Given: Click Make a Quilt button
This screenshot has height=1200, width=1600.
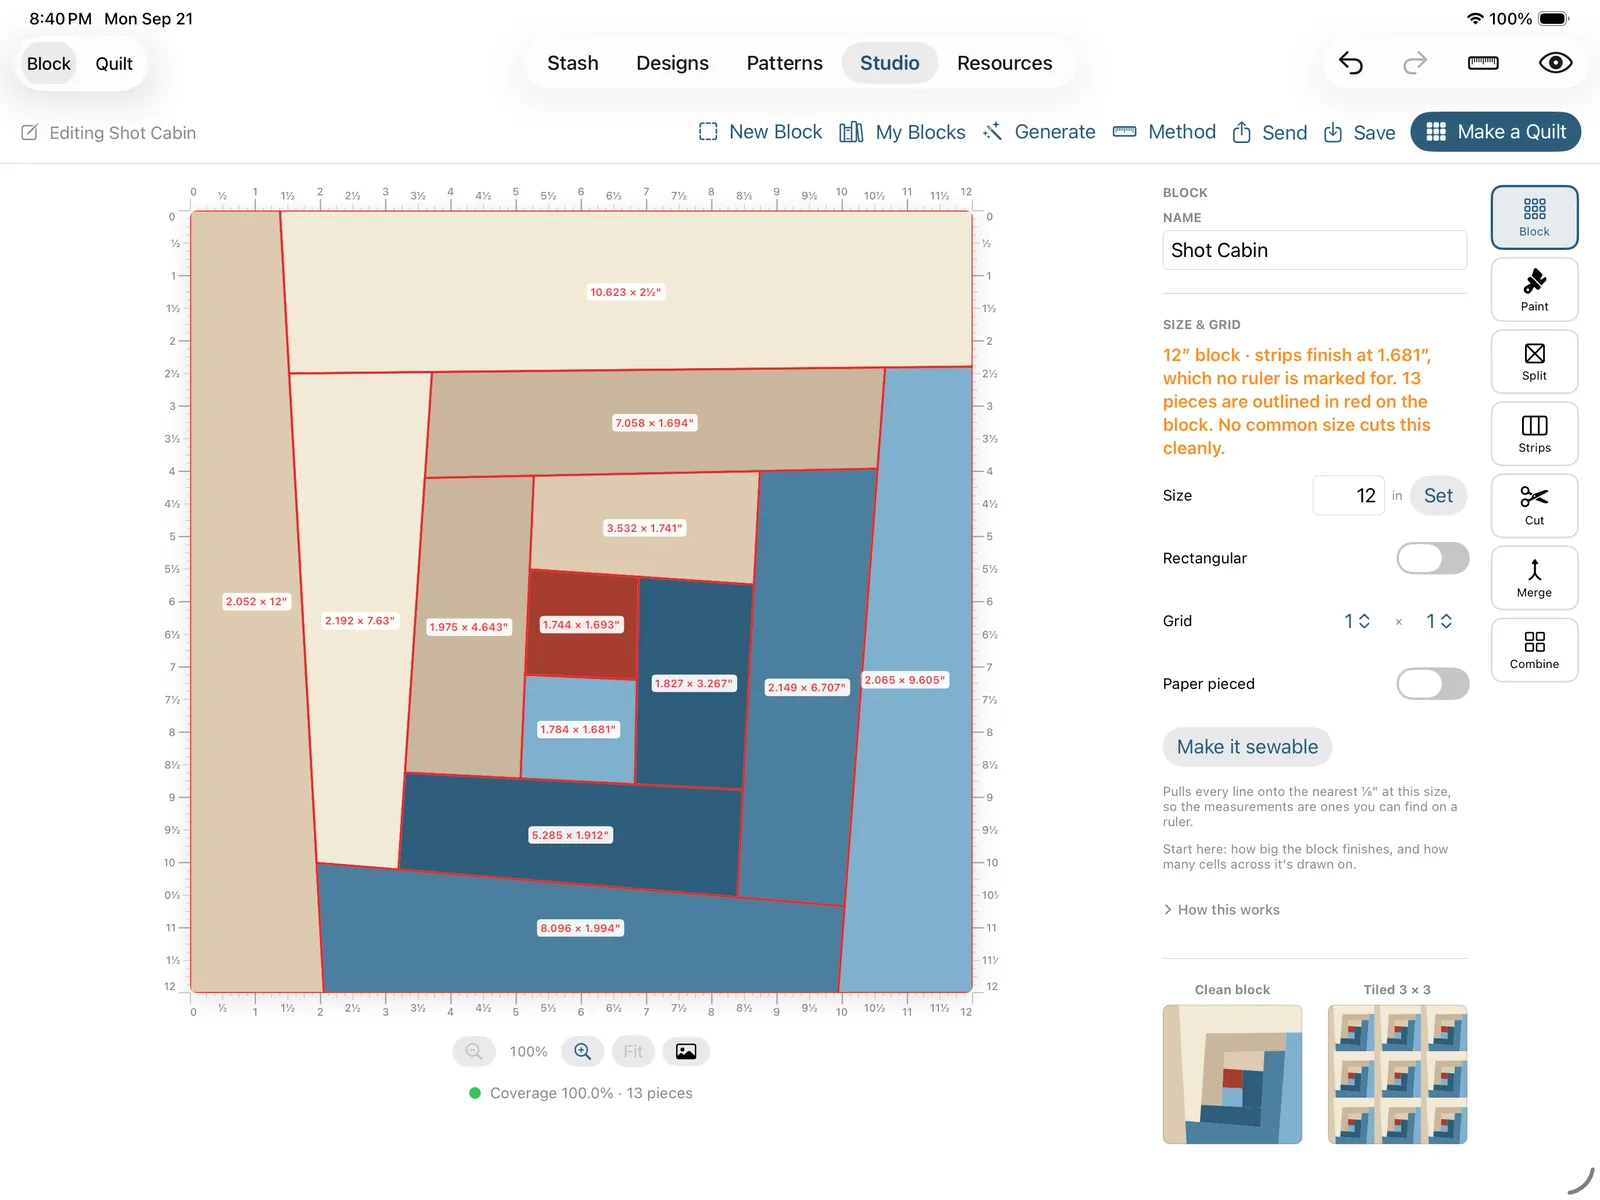Looking at the screenshot, I should (x=1495, y=132).
